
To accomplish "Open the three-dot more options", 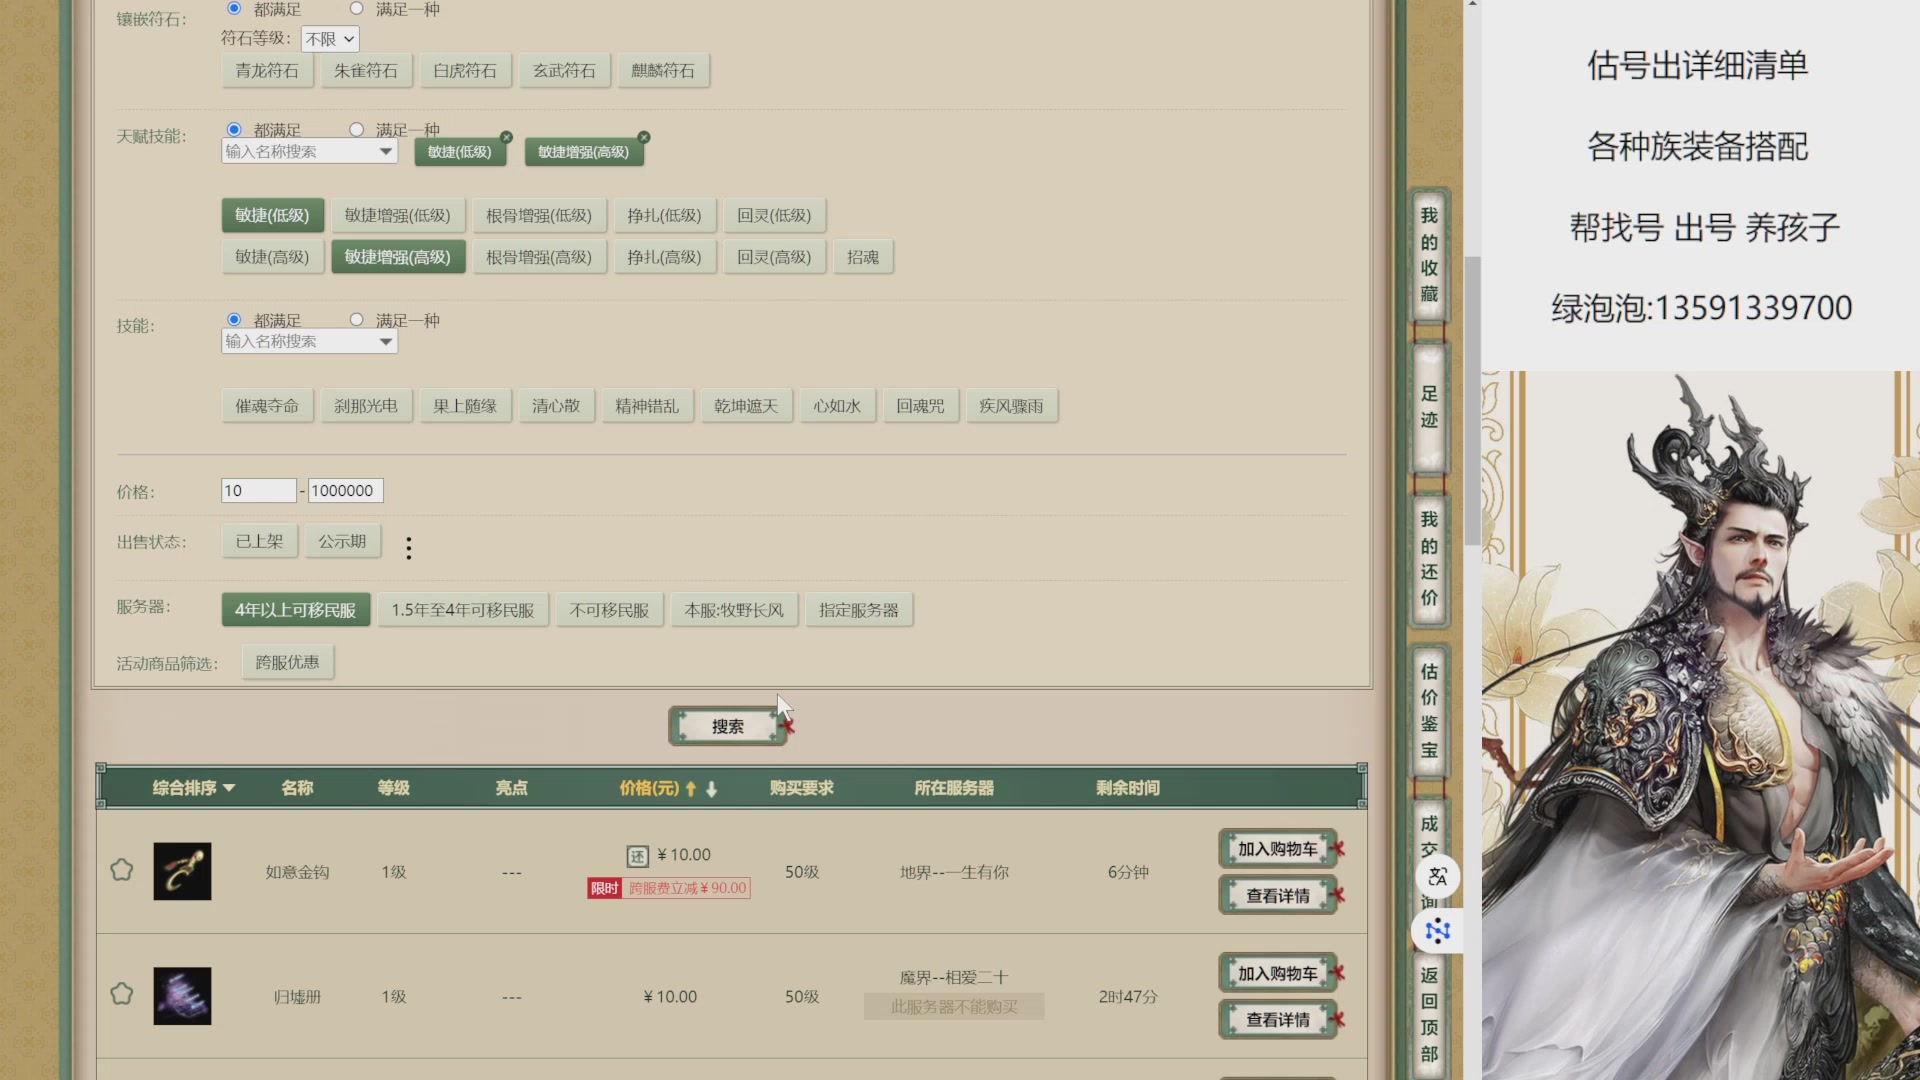I will tap(409, 547).
